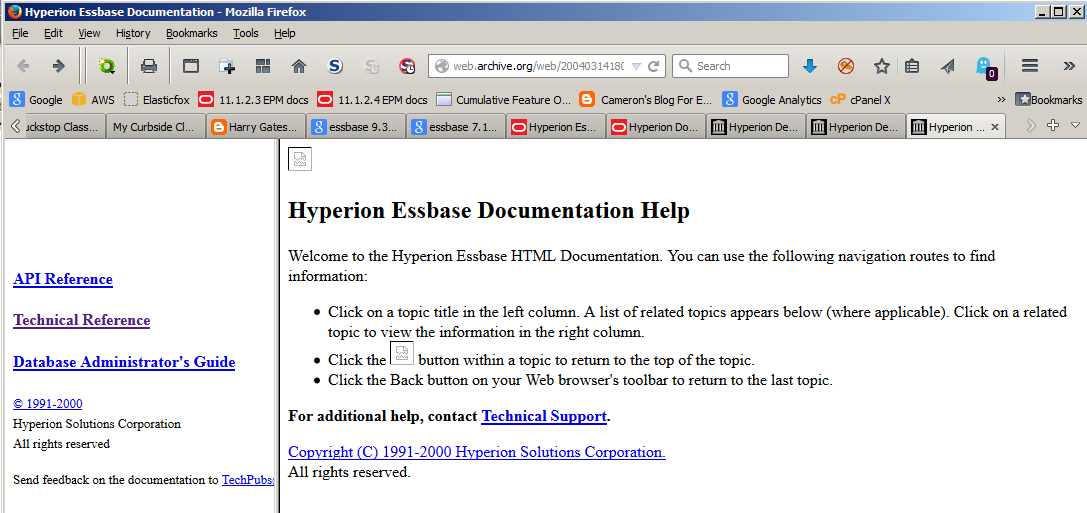Open the Cumulative Feature O... bookmark
The image size is (1087, 513).
[503, 100]
